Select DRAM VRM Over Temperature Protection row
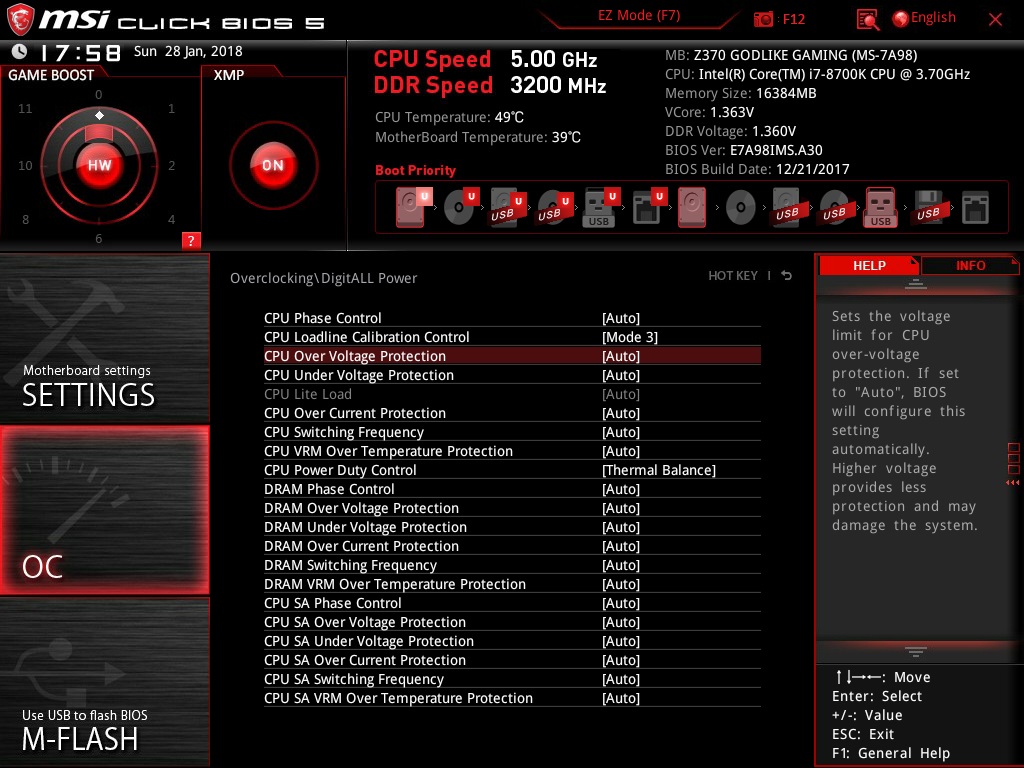The height and width of the screenshot is (768, 1024). [512, 584]
